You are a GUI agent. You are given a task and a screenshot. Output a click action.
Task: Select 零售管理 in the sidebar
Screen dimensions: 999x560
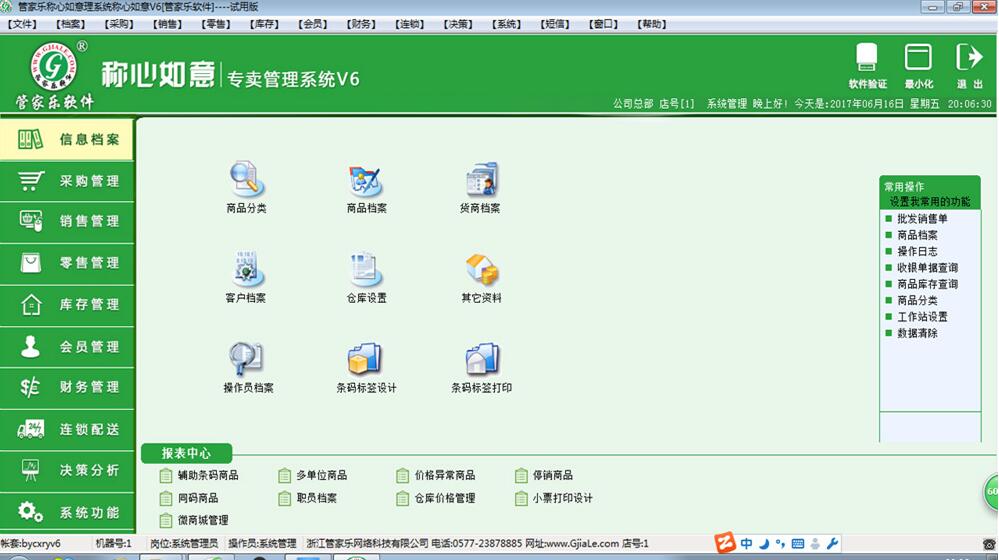67,263
